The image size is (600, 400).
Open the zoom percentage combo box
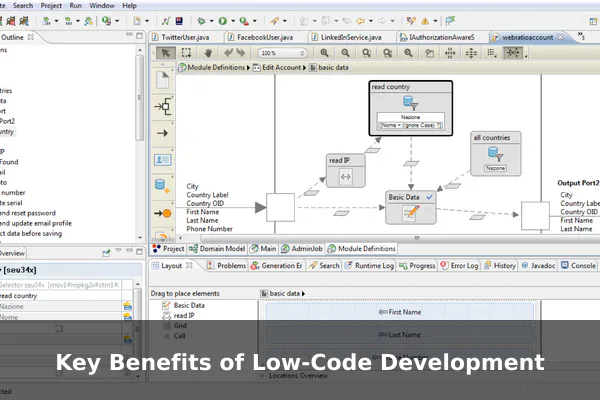[x=282, y=53]
